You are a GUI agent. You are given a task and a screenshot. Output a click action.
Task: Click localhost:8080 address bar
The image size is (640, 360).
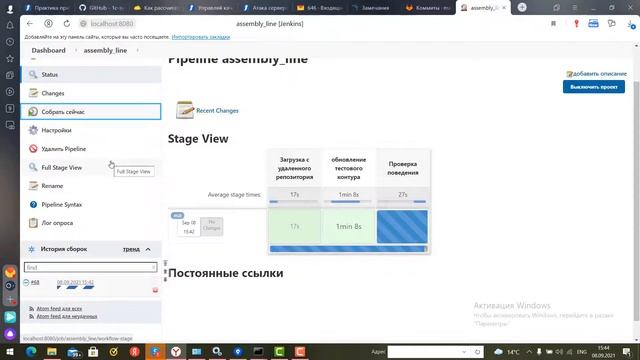point(112,24)
